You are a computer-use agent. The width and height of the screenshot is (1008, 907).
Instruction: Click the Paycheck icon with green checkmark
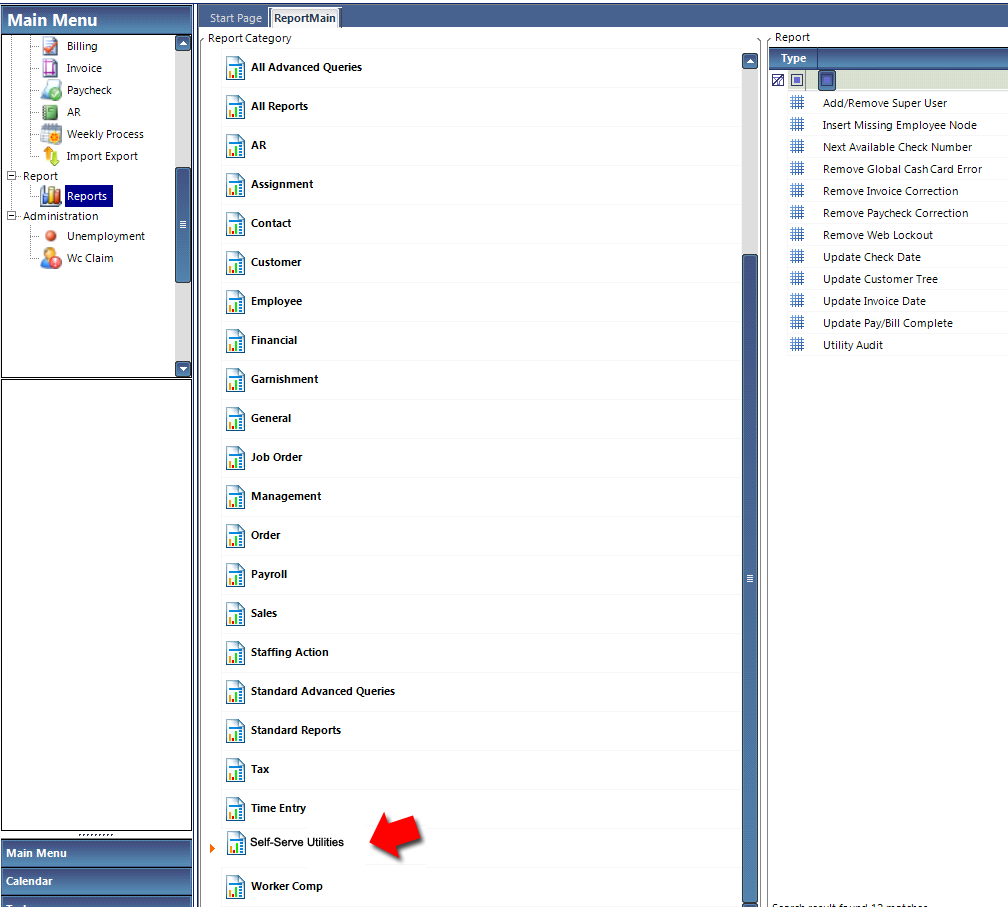51,90
